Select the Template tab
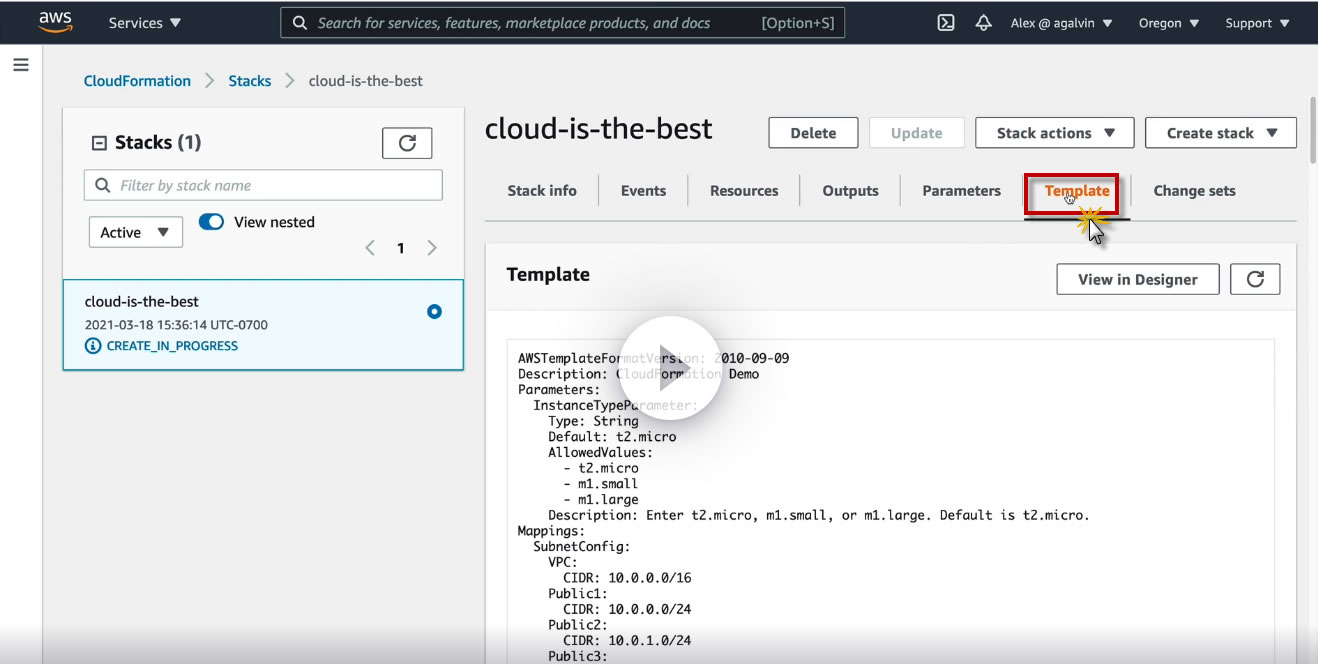Viewport: 1318px width, 664px height. point(1077,191)
